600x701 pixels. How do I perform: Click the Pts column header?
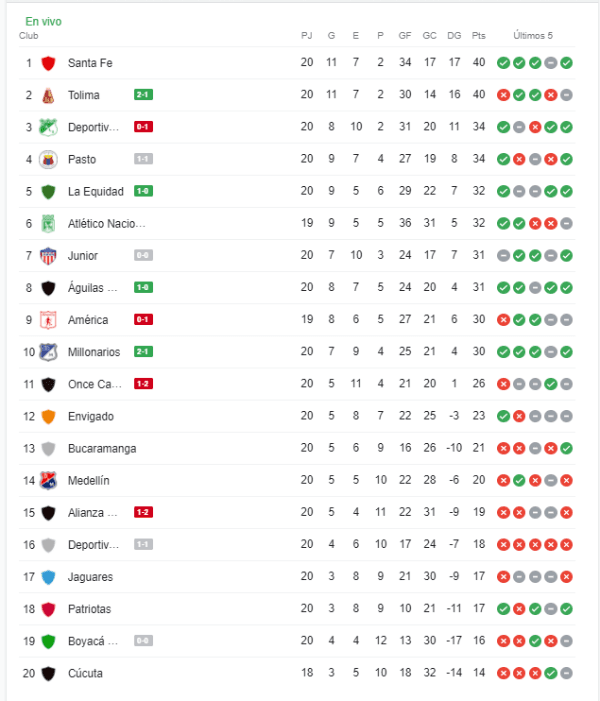point(478,36)
